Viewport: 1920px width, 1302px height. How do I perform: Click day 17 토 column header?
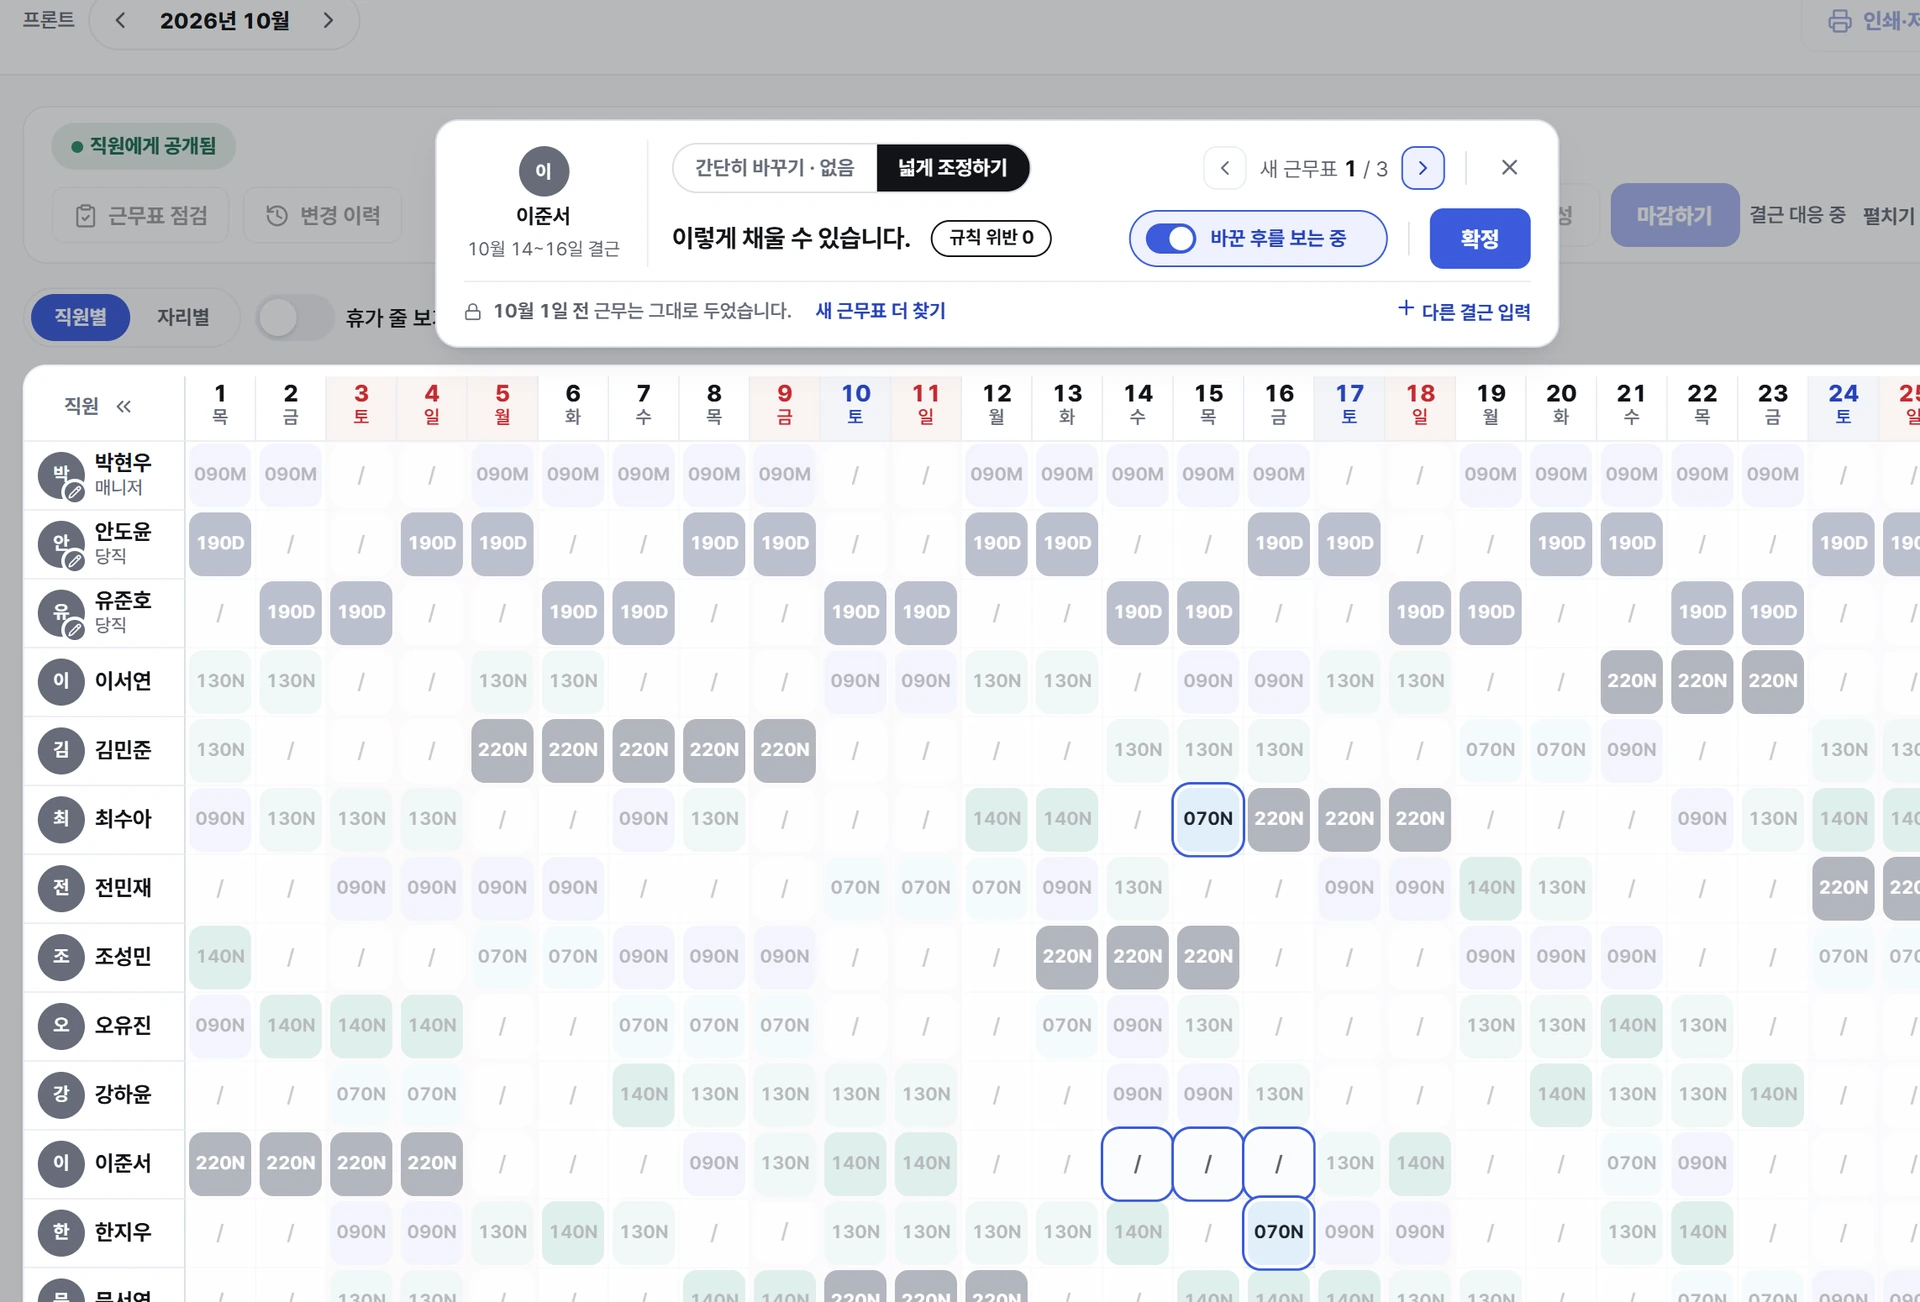[x=1349, y=405]
